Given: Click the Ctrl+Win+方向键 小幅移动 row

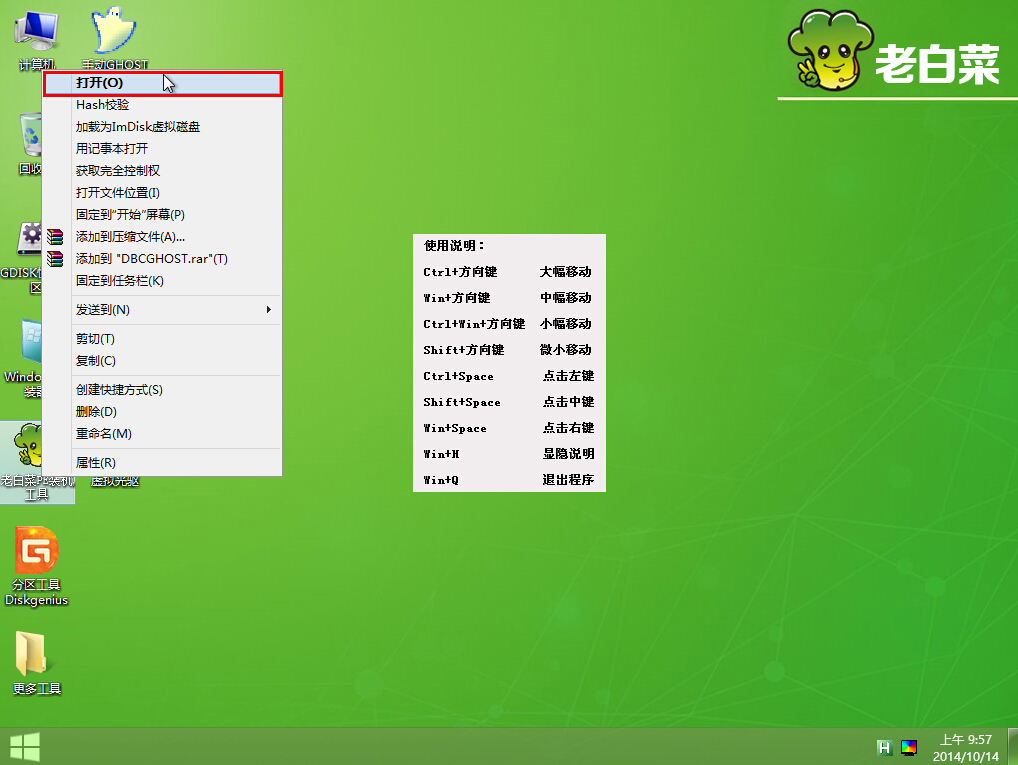Looking at the screenshot, I should [508, 323].
